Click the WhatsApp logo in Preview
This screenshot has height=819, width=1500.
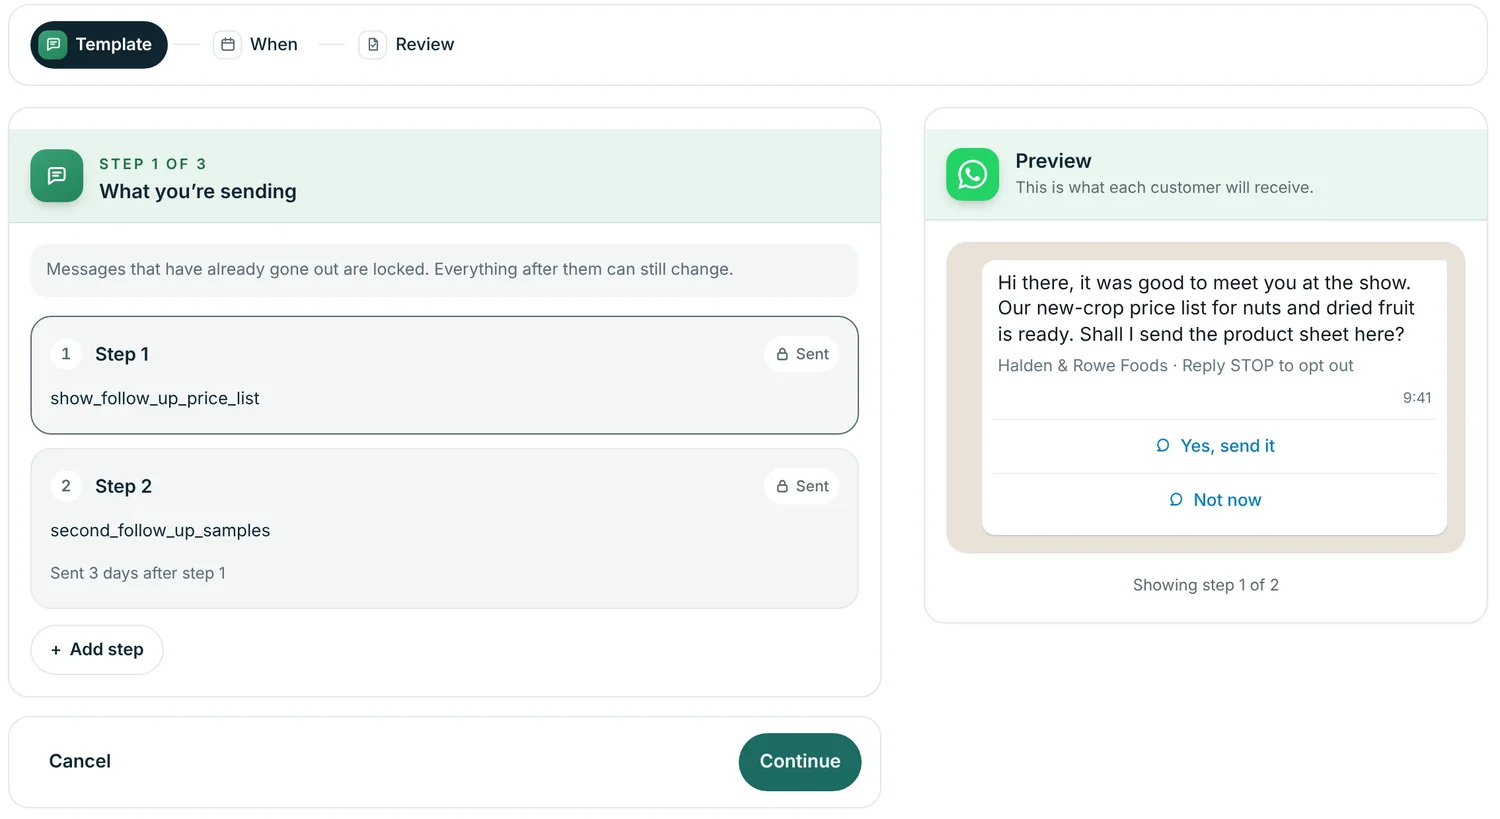[972, 175]
